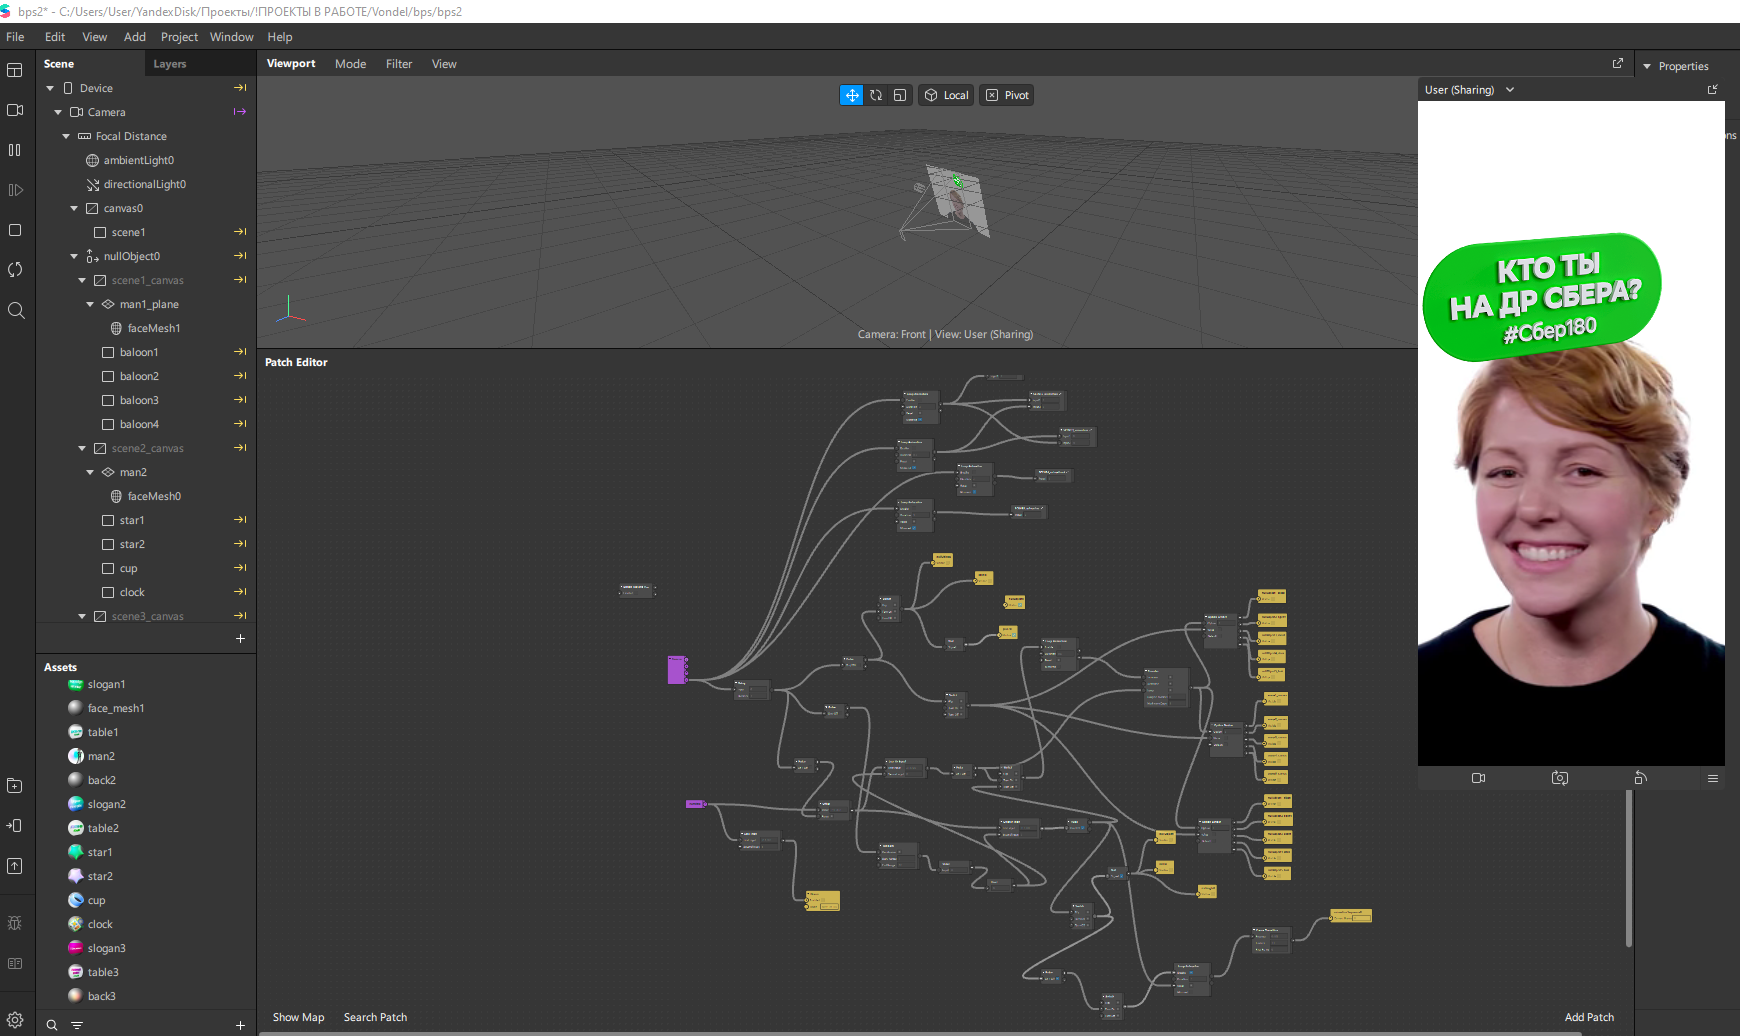Select the Scale tool in viewport toolbar

point(900,95)
